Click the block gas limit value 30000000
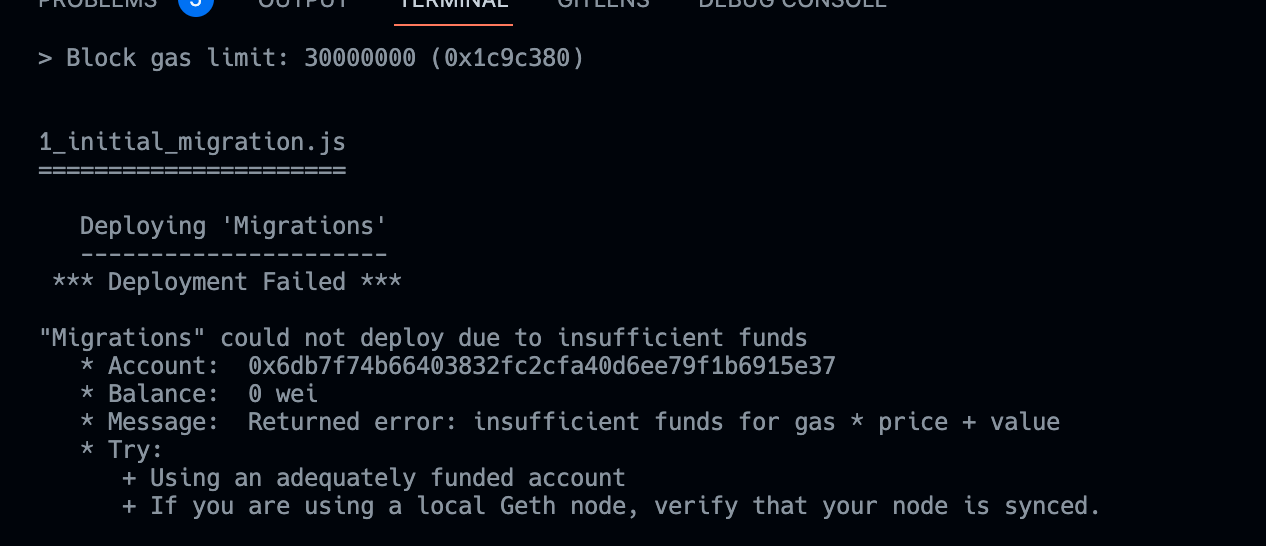Viewport: 1266px width, 546px height. (360, 58)
